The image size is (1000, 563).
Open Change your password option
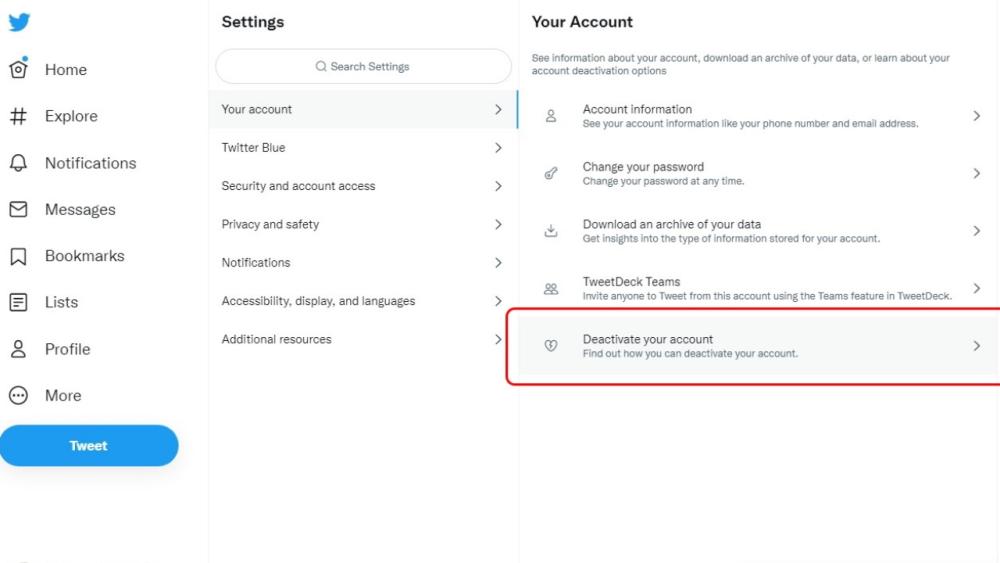click(x=643, y=173)
